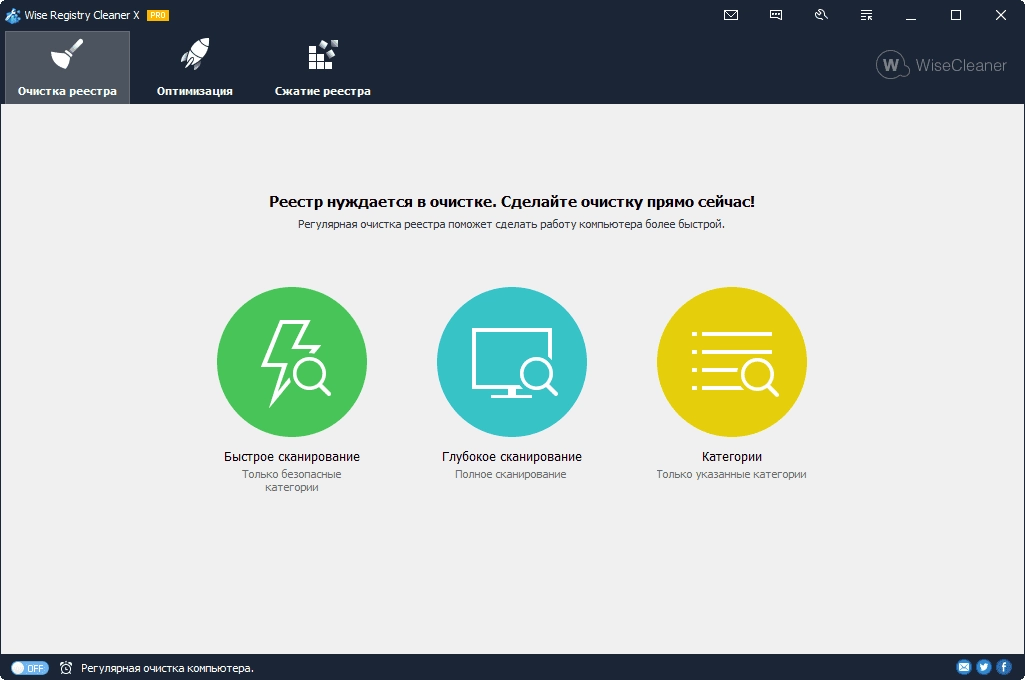Click the Полное сканирование description
Screen dimensions: 1025x680
[x=511, y=474]
